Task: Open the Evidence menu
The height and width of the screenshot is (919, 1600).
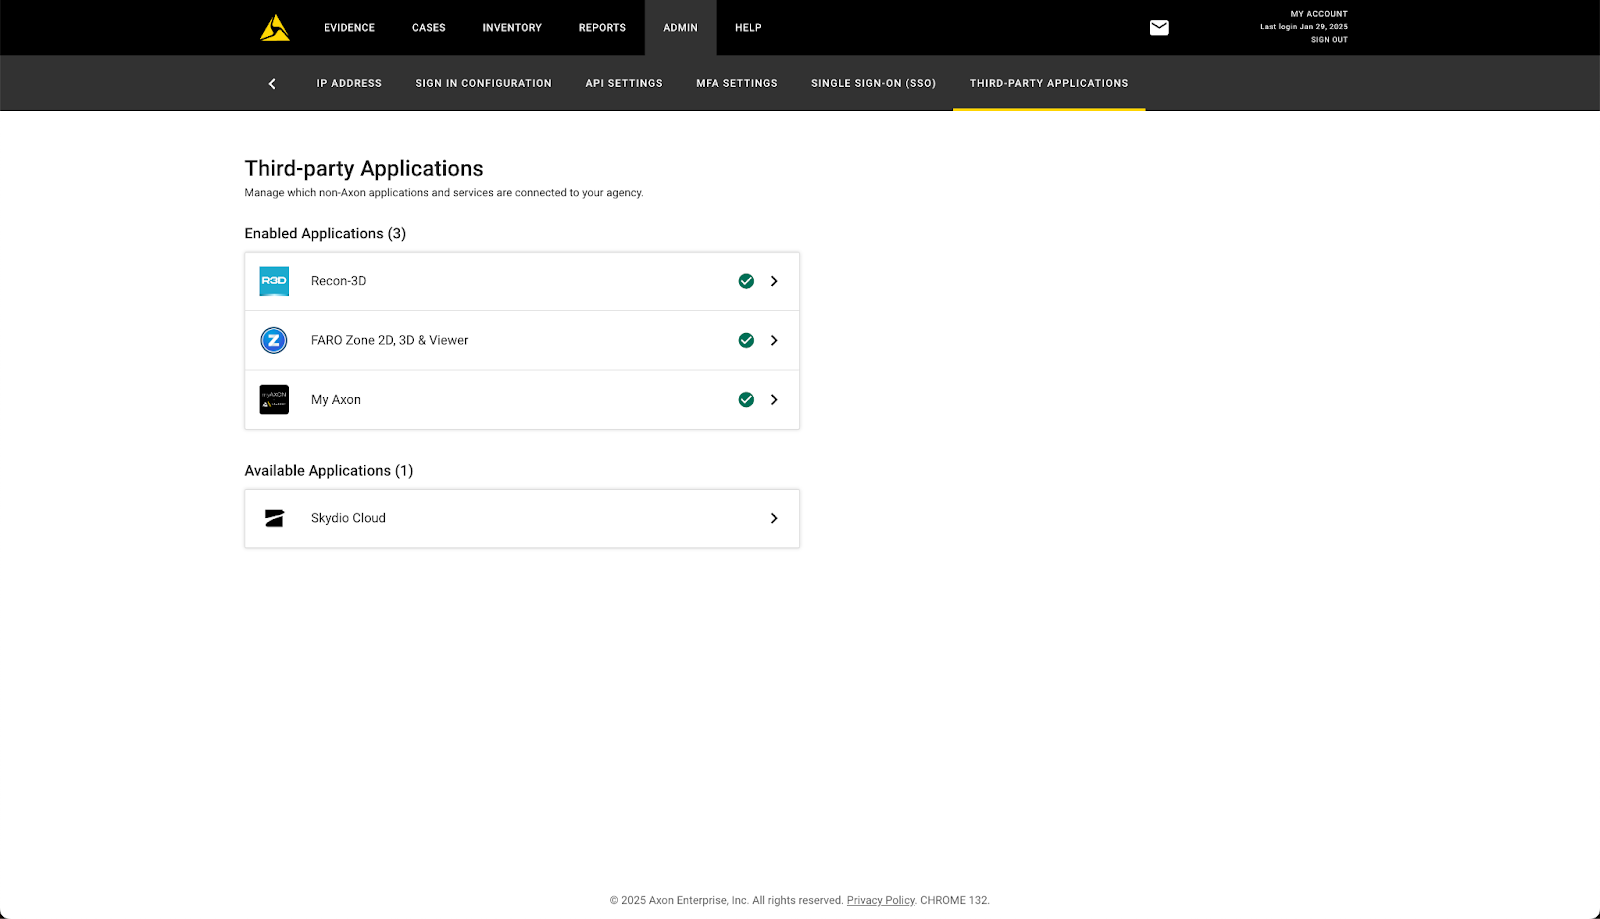Action: pyautogui.click(x=349, y=28)
